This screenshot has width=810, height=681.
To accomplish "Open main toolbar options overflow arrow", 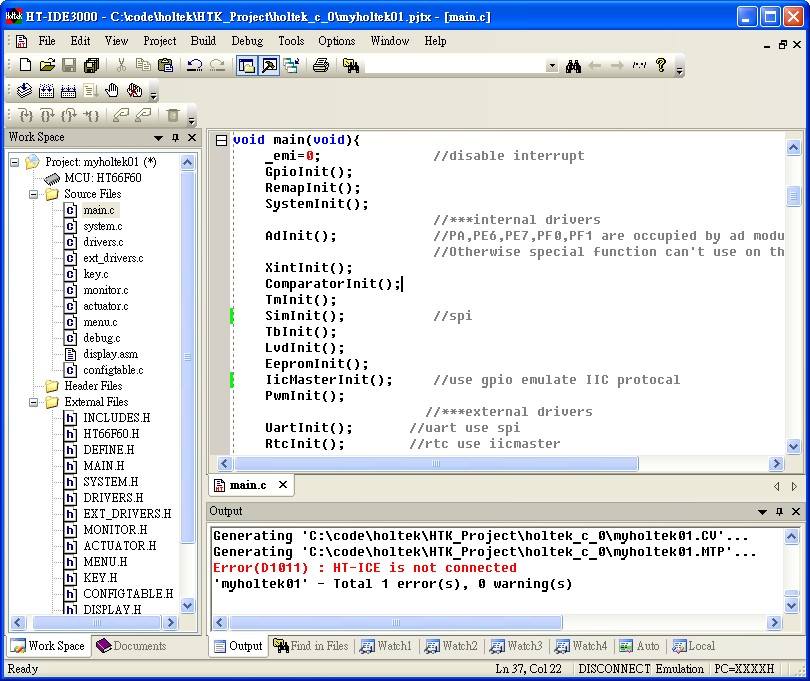I will [x=680, y=70].
